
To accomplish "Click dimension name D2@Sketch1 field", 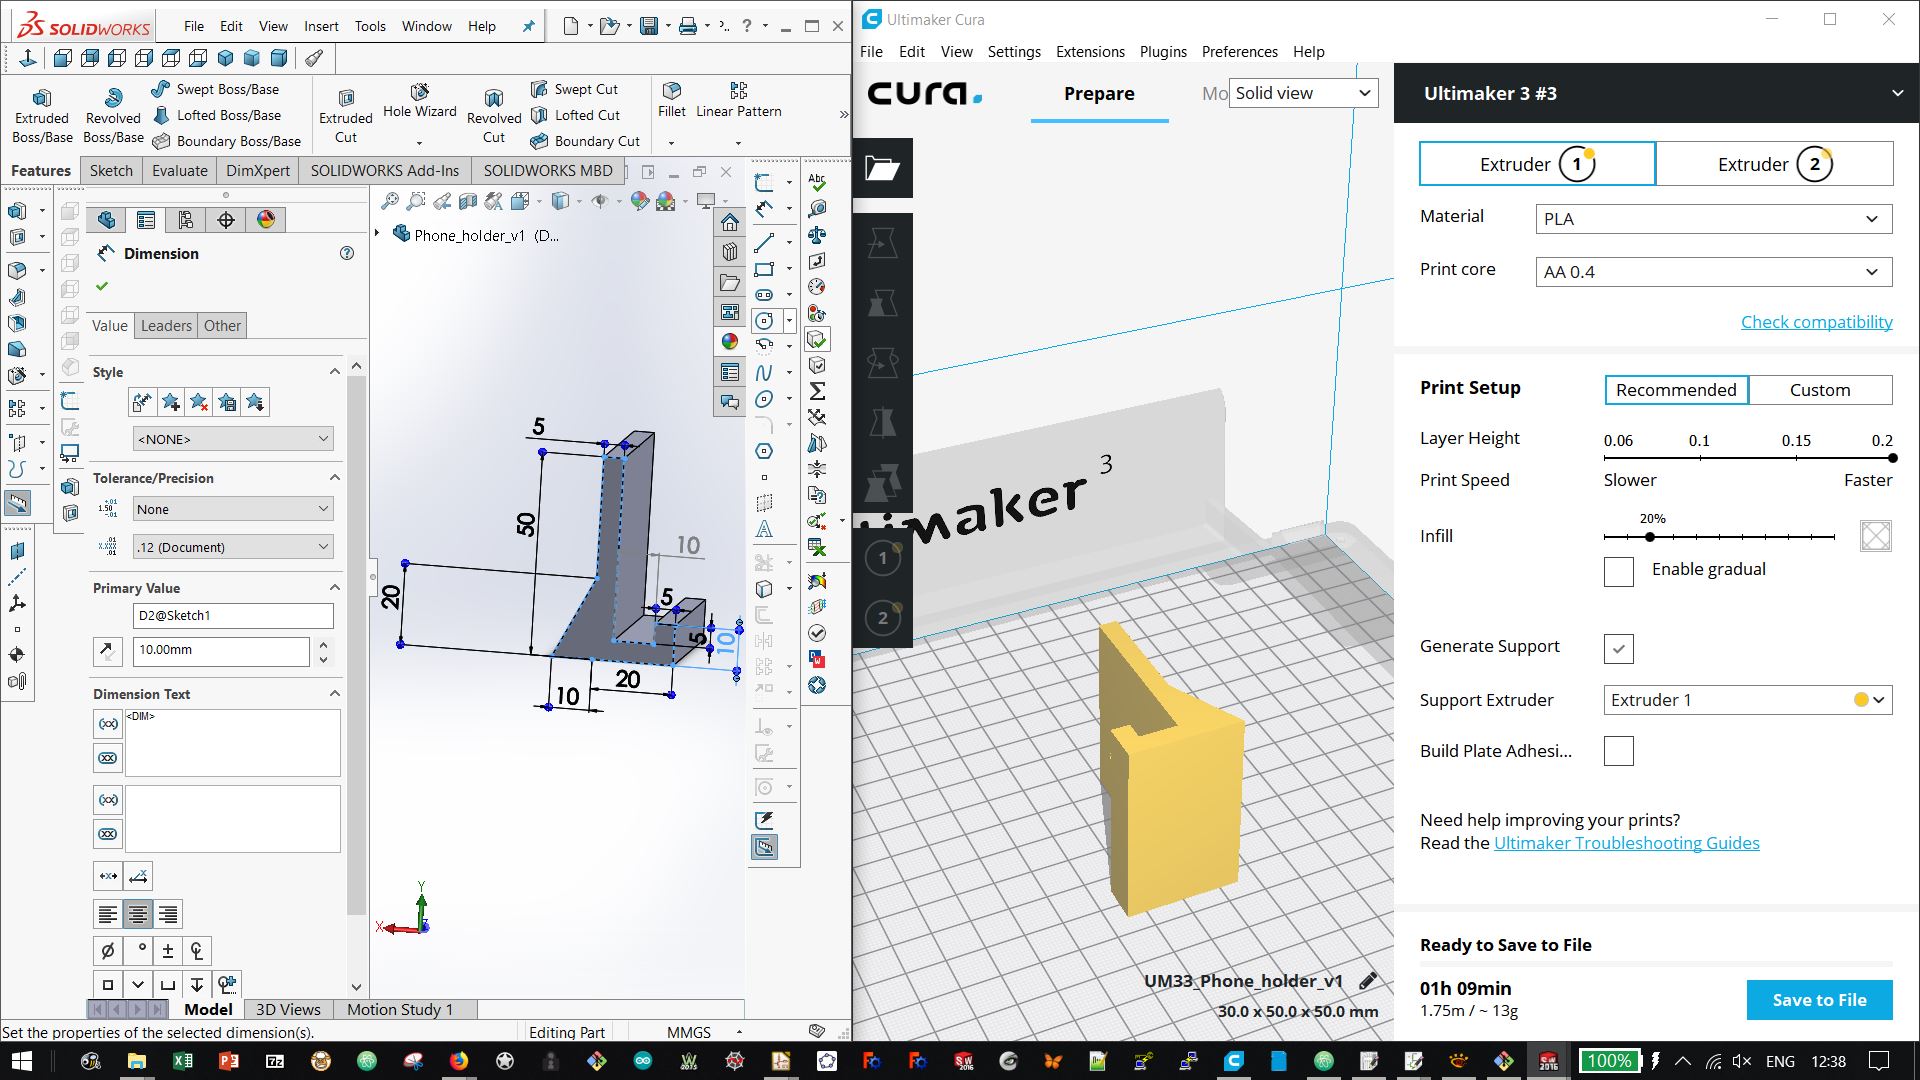I will (233, 616).
